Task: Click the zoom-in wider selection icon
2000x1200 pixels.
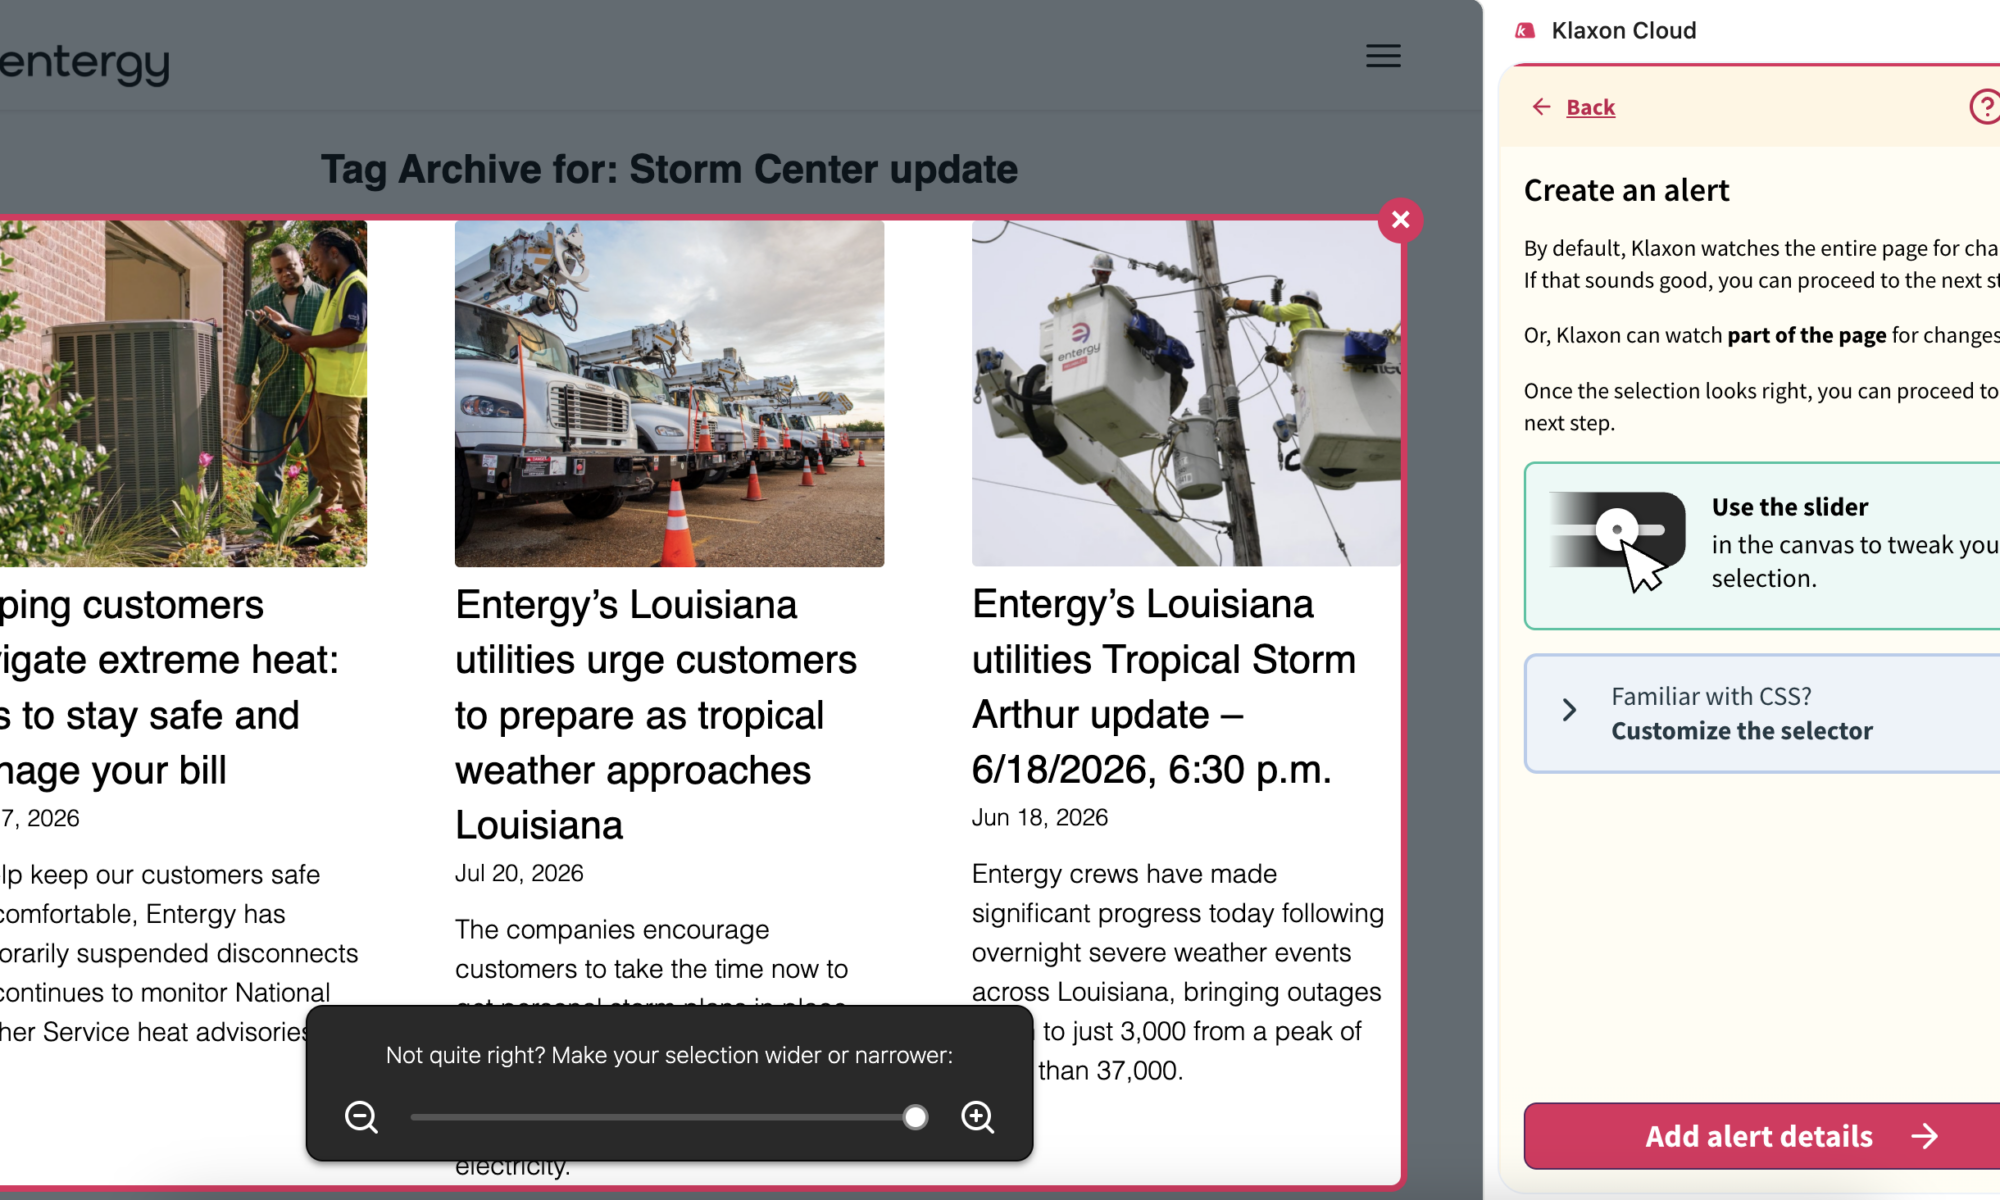Action: [x=977, y=1116]
